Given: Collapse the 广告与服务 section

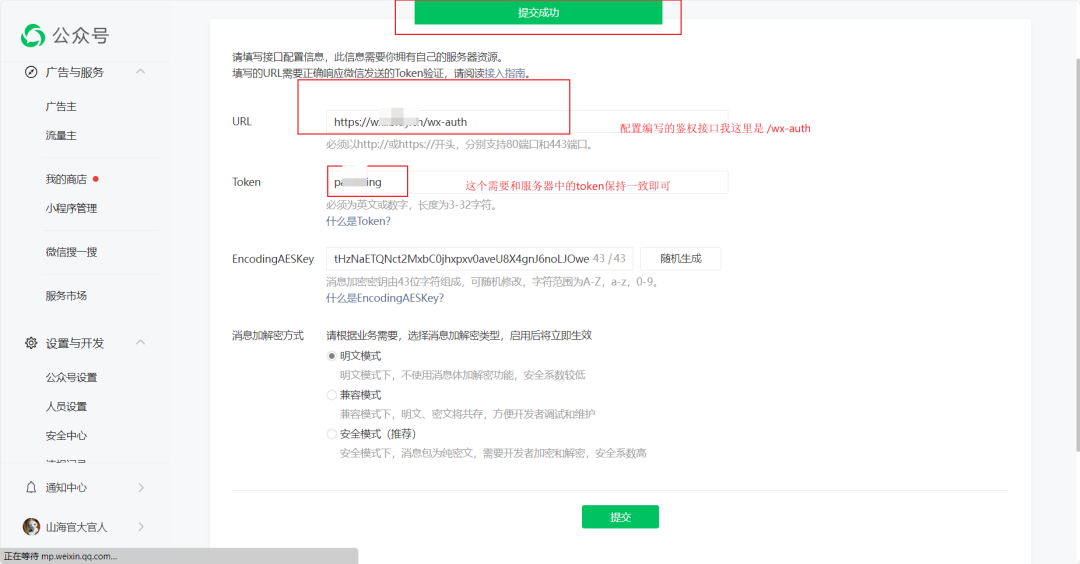Looking at the screenshot, I should [141, 71].
